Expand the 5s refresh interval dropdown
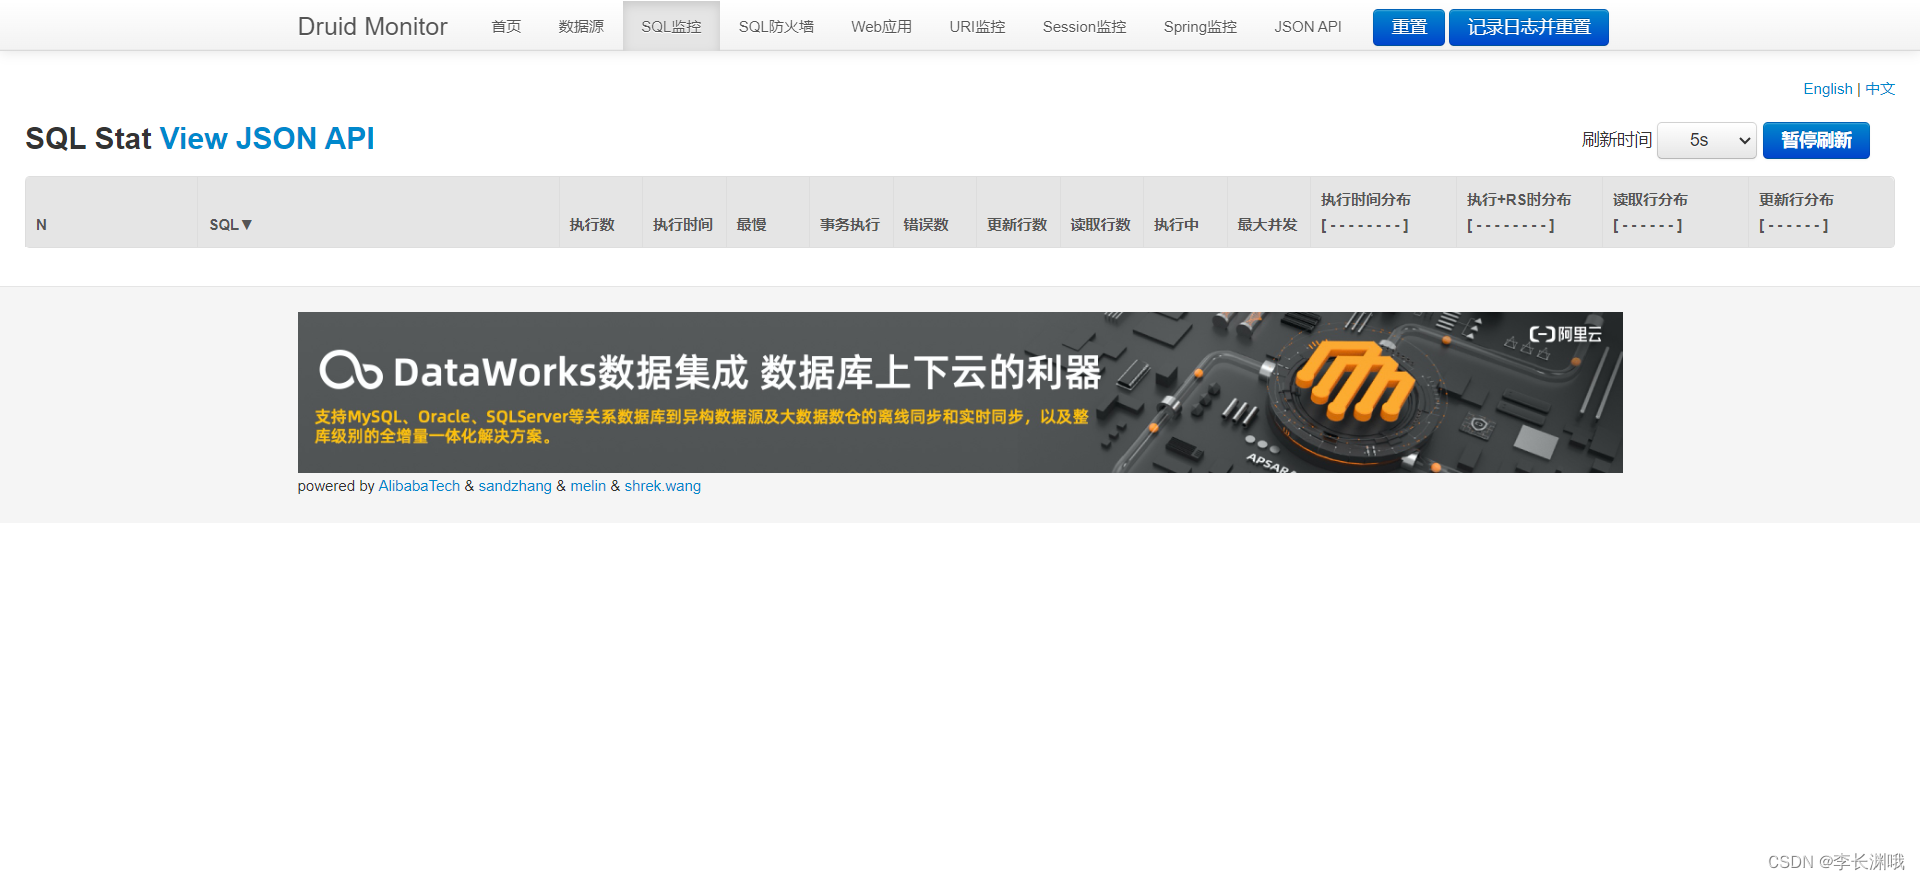Viewport: 1920px width, 880px height. click(1707, 140)
